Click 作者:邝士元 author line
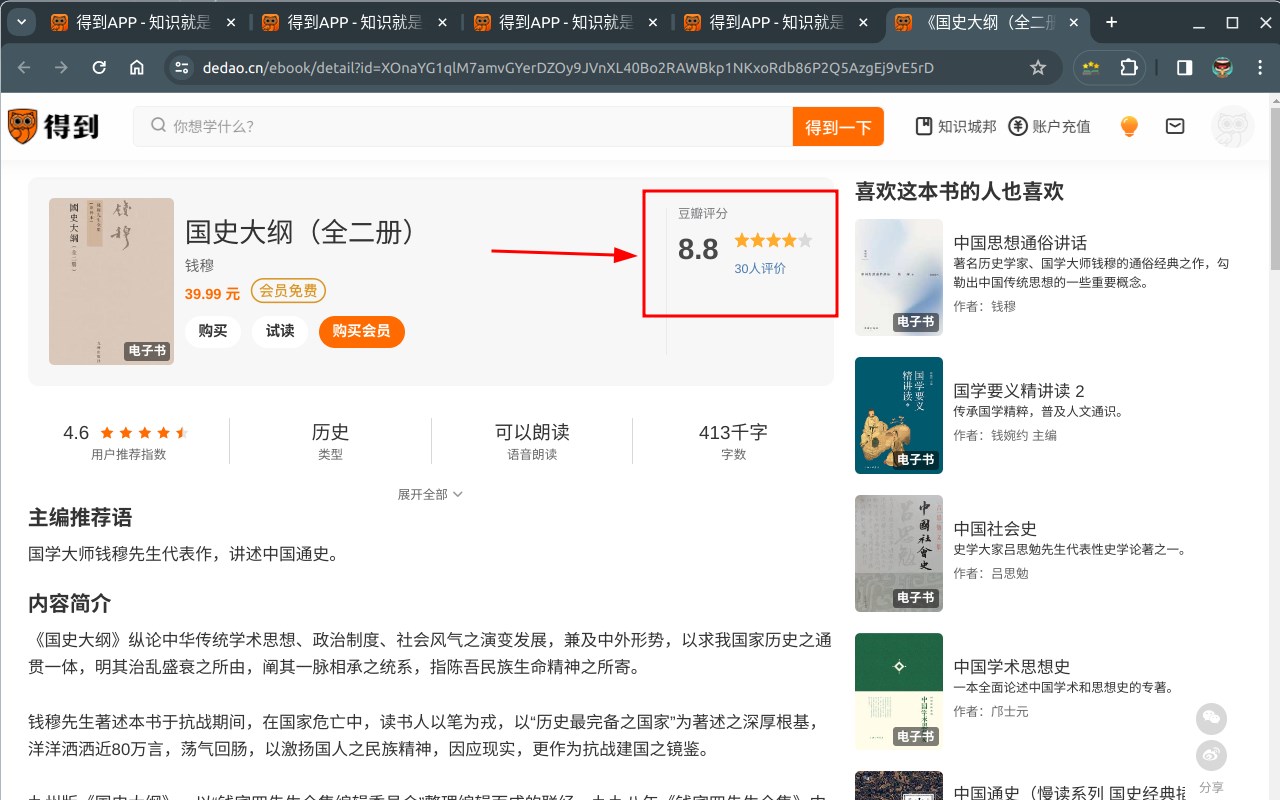 point(991,711)
